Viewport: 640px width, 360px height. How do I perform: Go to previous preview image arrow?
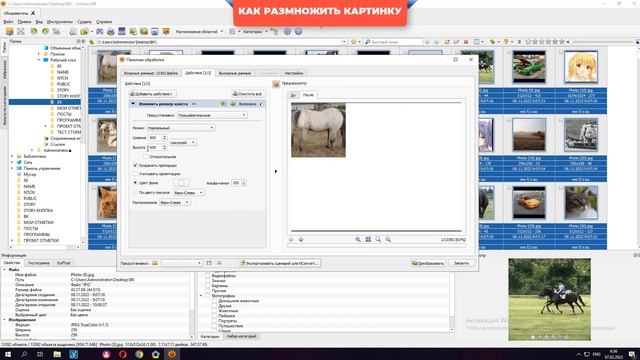tap(291, 240)
